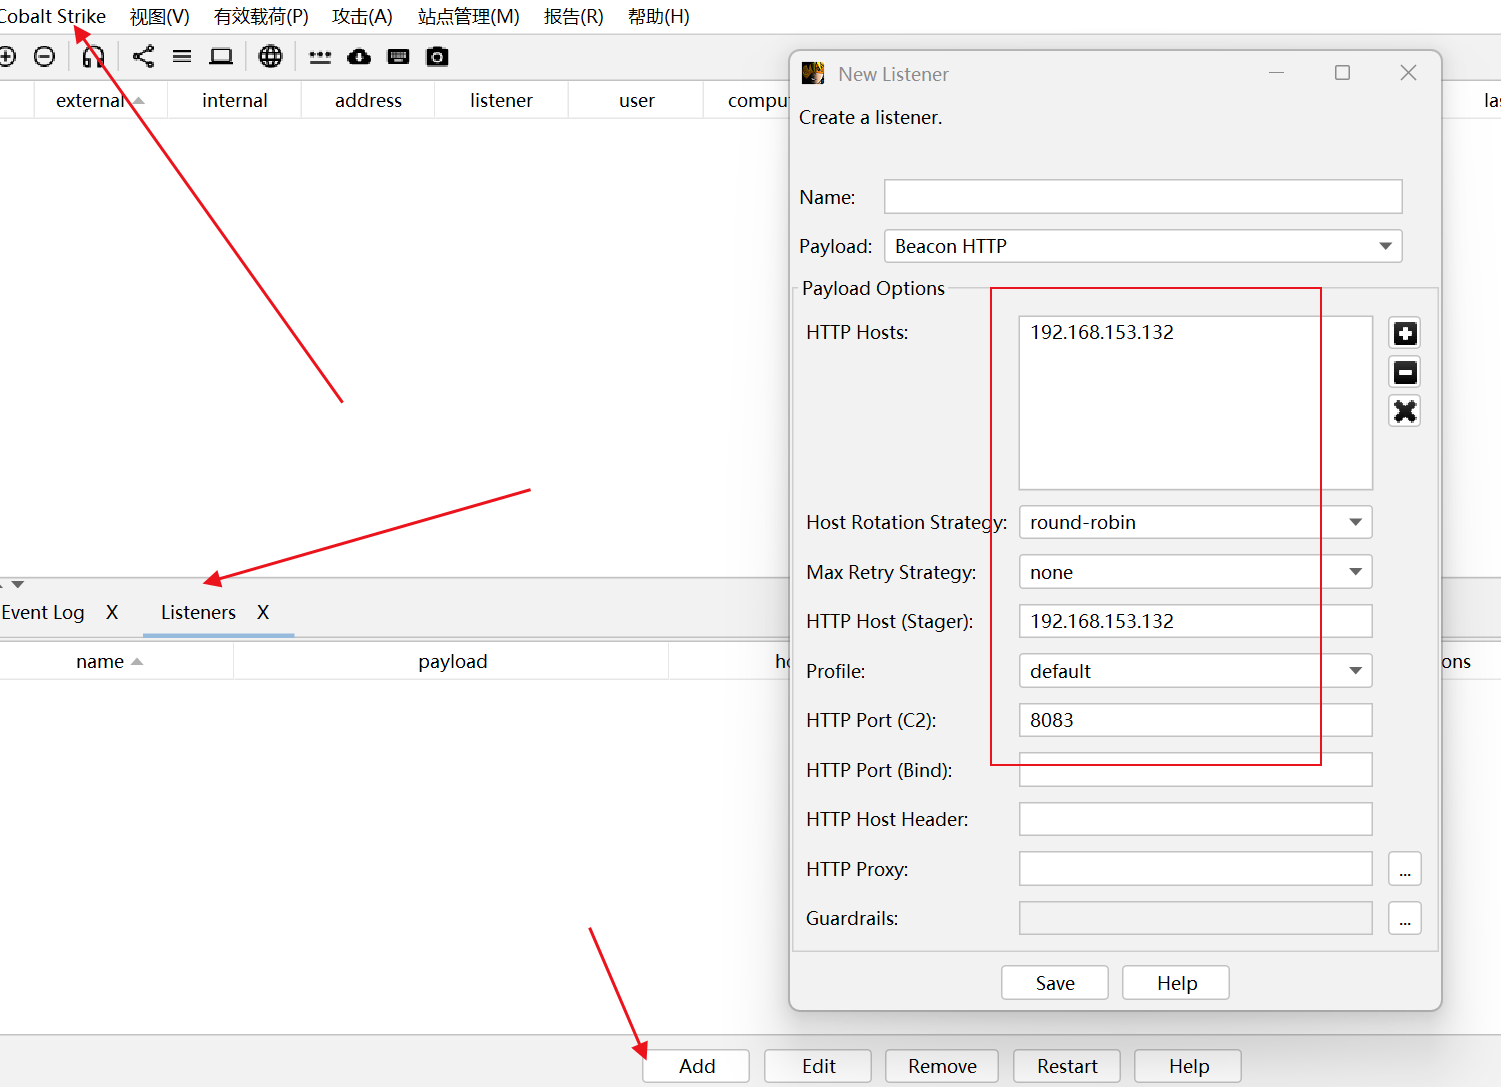Select the Listeners tab
The image size is (1501, 1087).
[198, 612]
